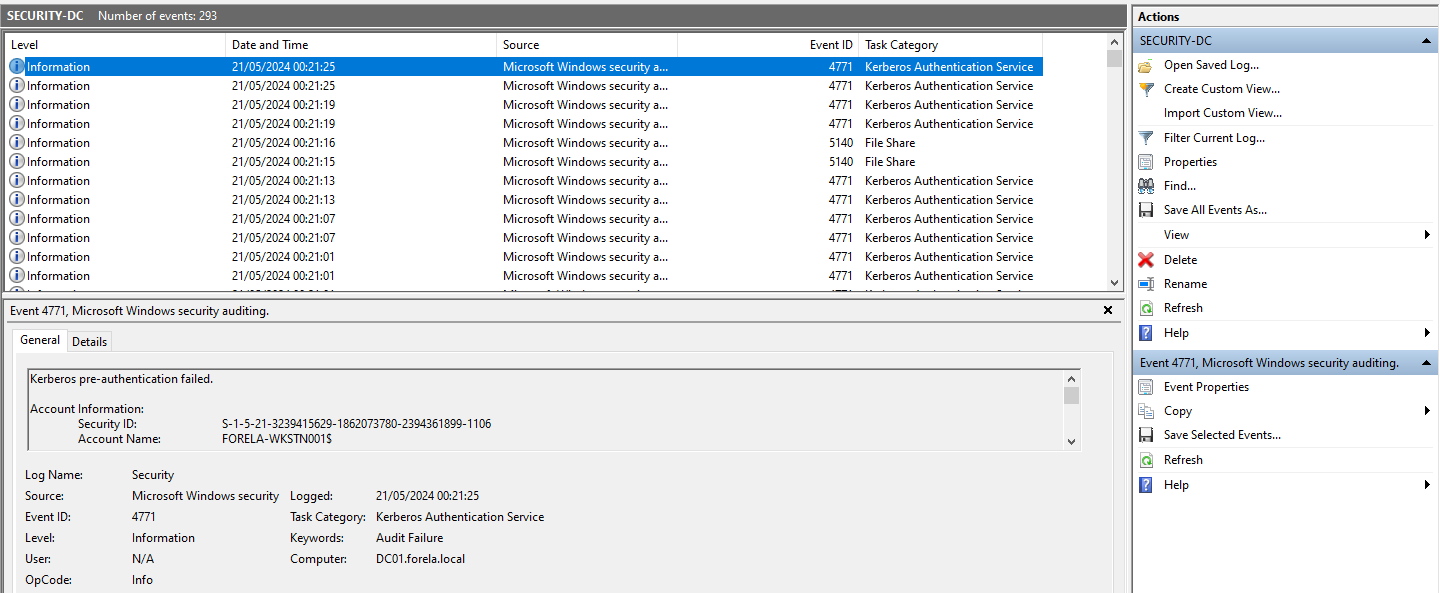This screenshot has height=593, width=1440.
Task: Close the event preview pane with X
Action: 1107,311
